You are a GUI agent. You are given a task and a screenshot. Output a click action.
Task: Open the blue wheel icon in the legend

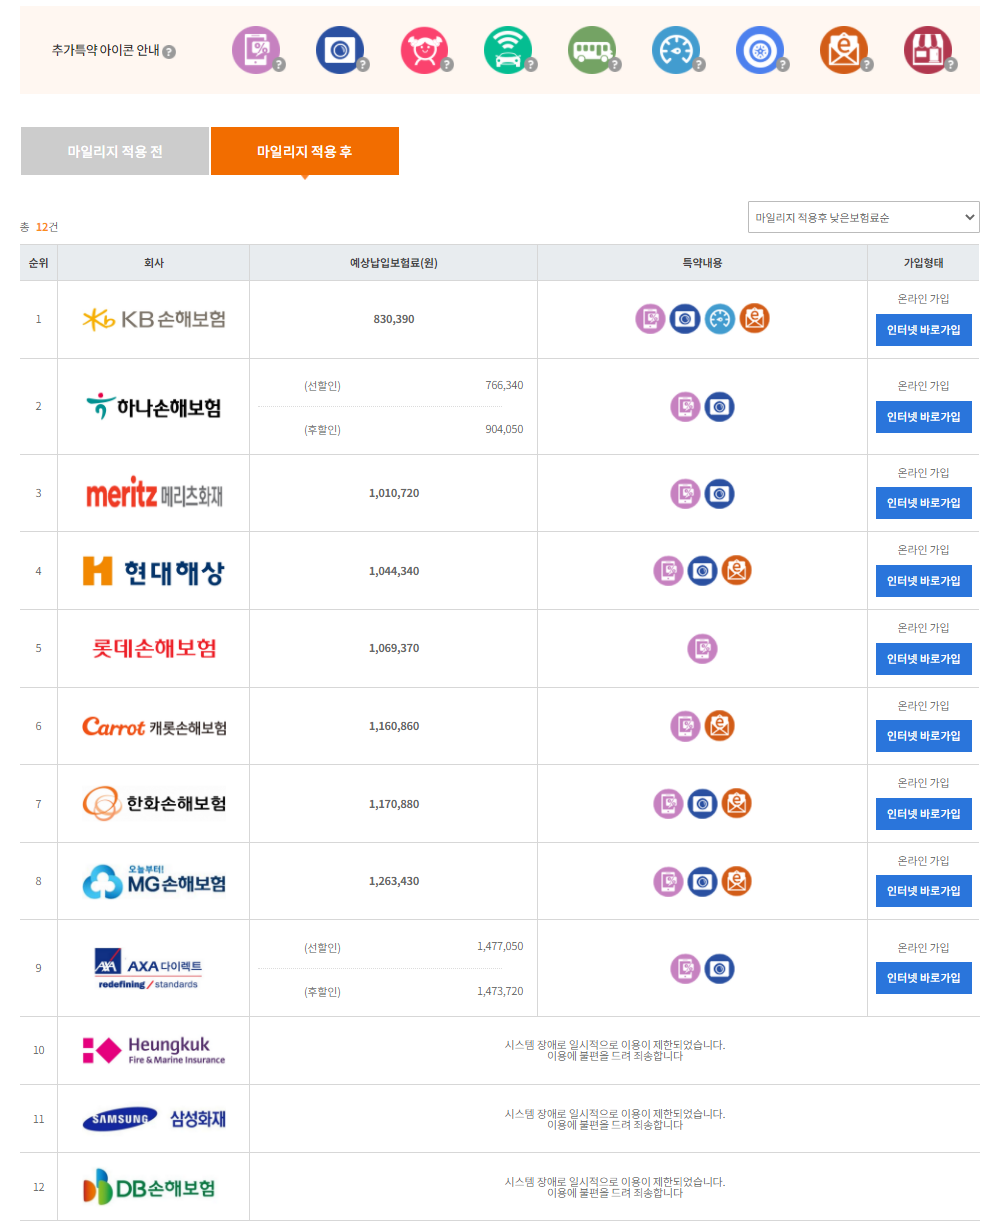coord(760,49)
